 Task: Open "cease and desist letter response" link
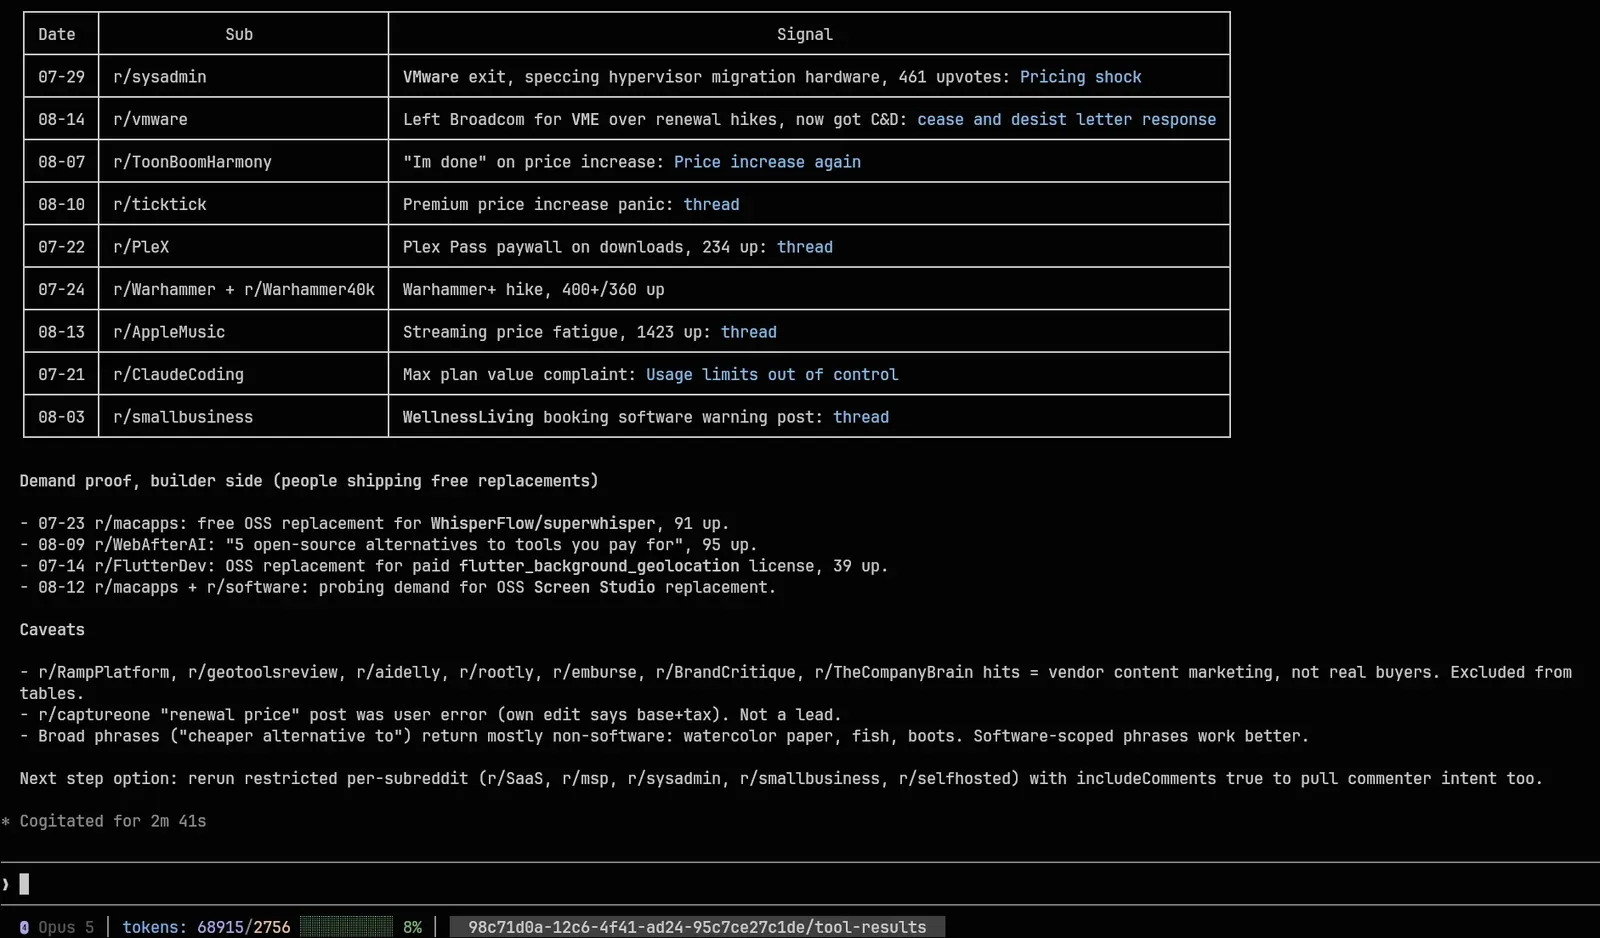1067,120
